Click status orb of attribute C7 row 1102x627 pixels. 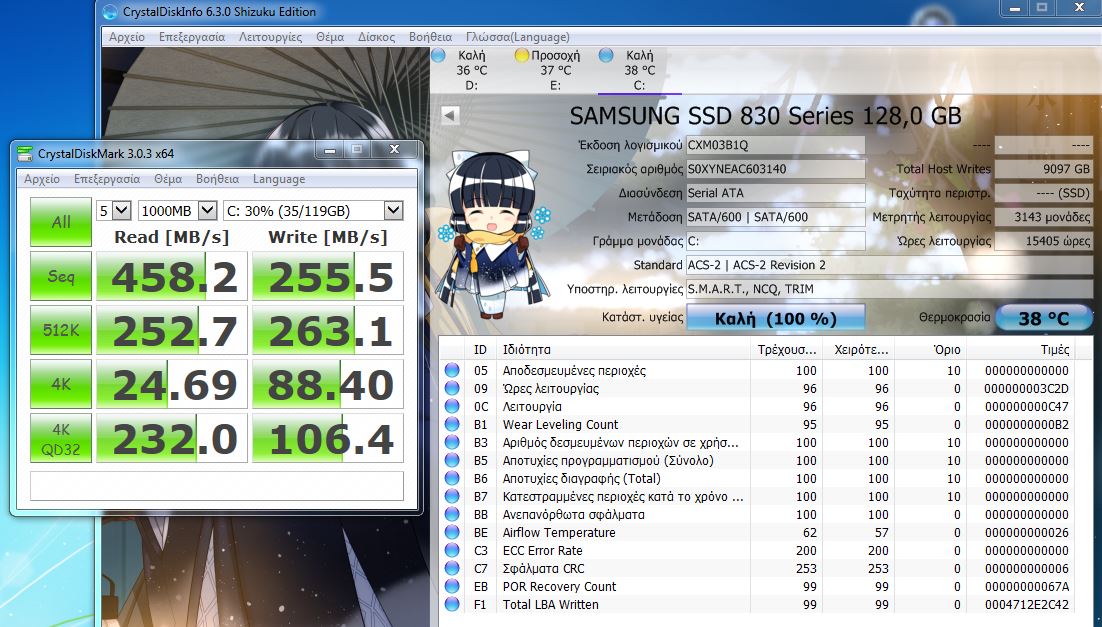tap(452, 568)
